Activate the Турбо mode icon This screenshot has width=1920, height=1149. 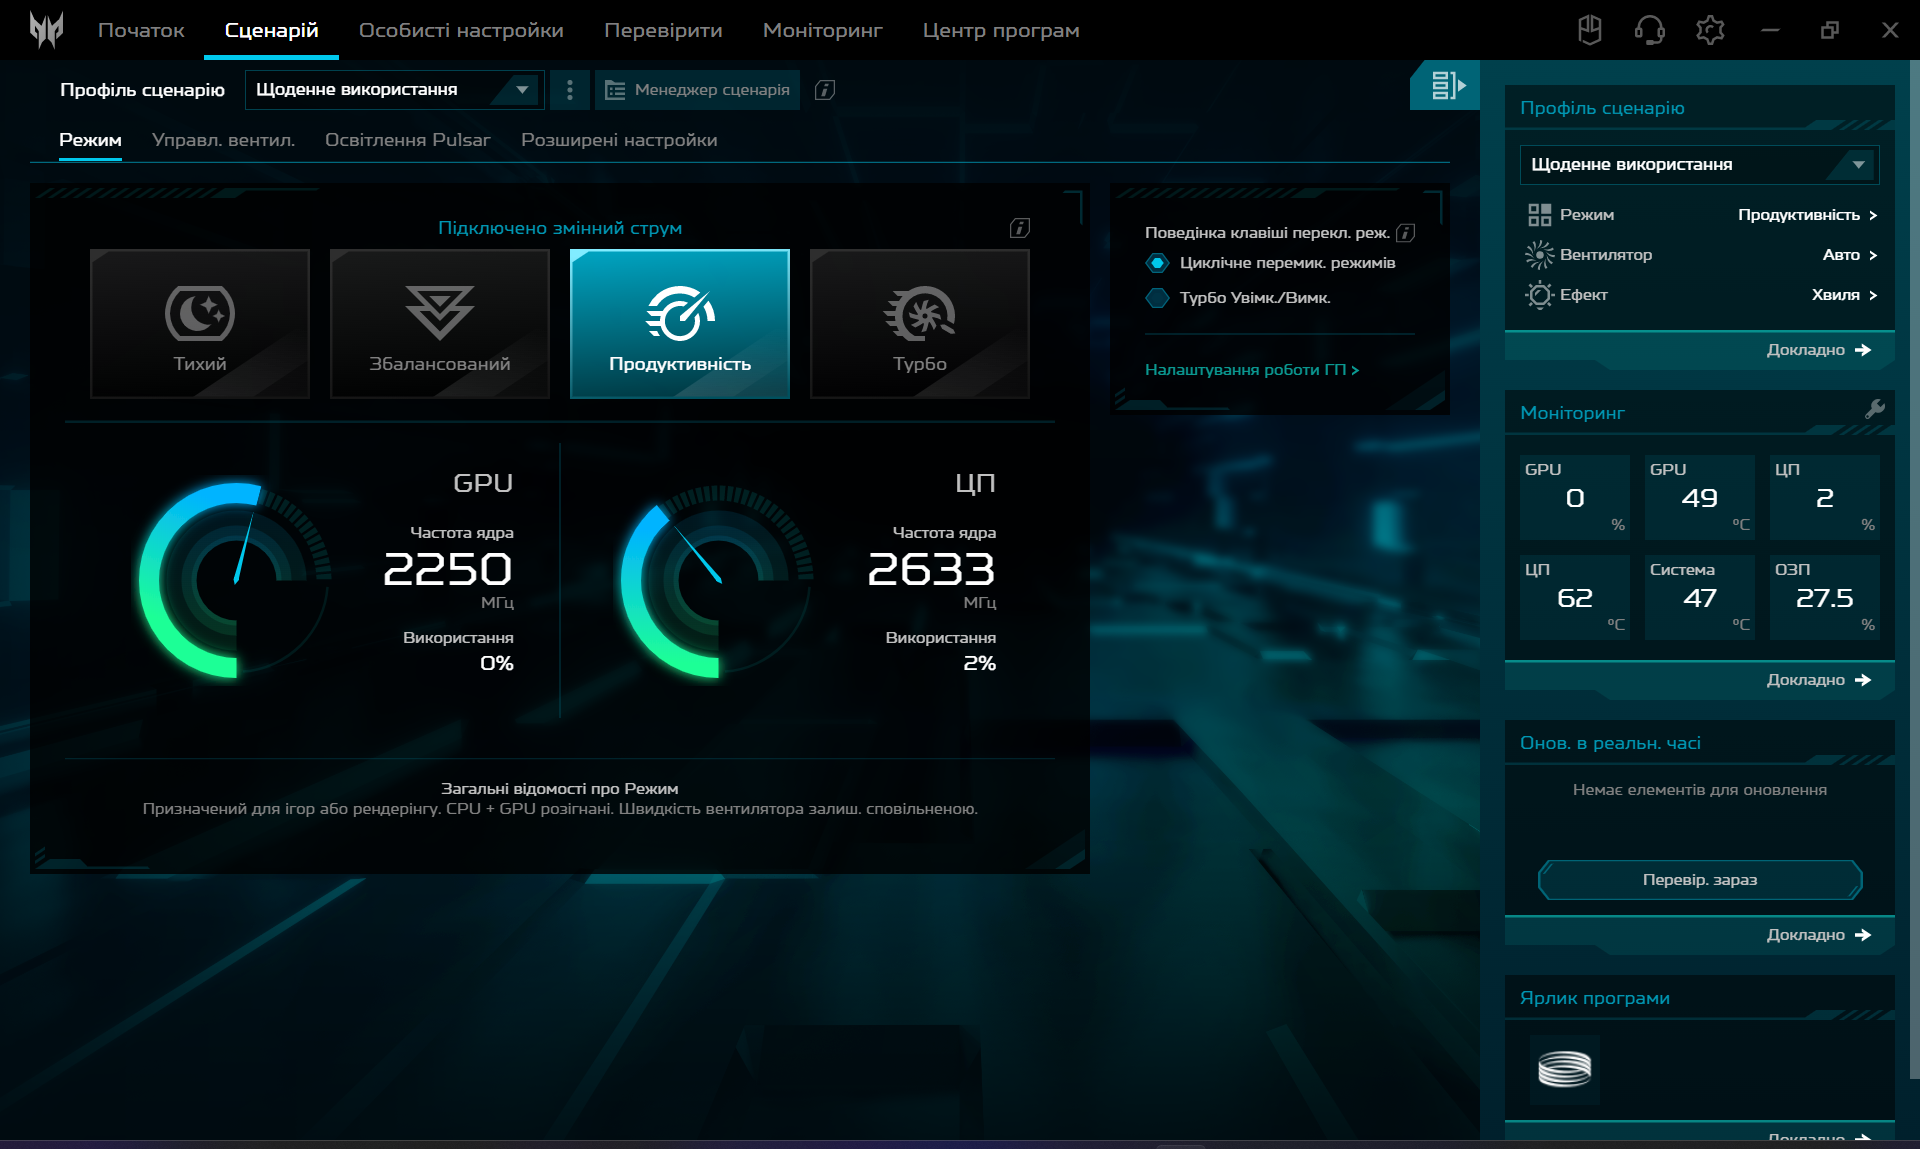[x=919, y=314]
